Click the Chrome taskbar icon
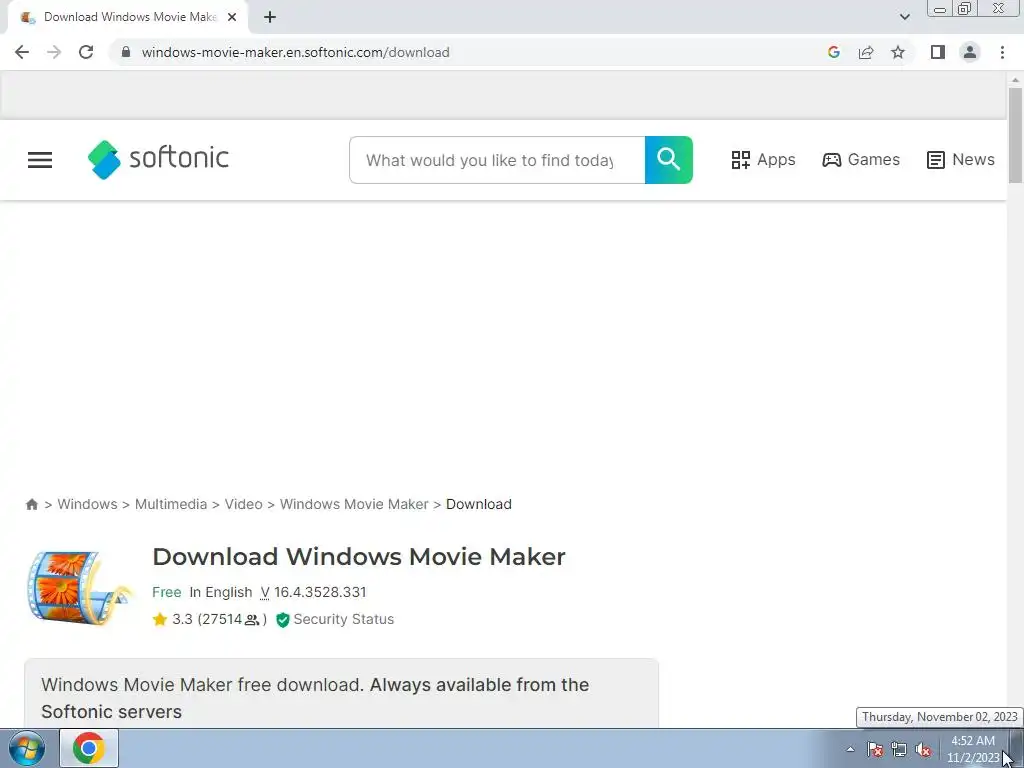The image size is (1024, 768). [x=89, y=748]
